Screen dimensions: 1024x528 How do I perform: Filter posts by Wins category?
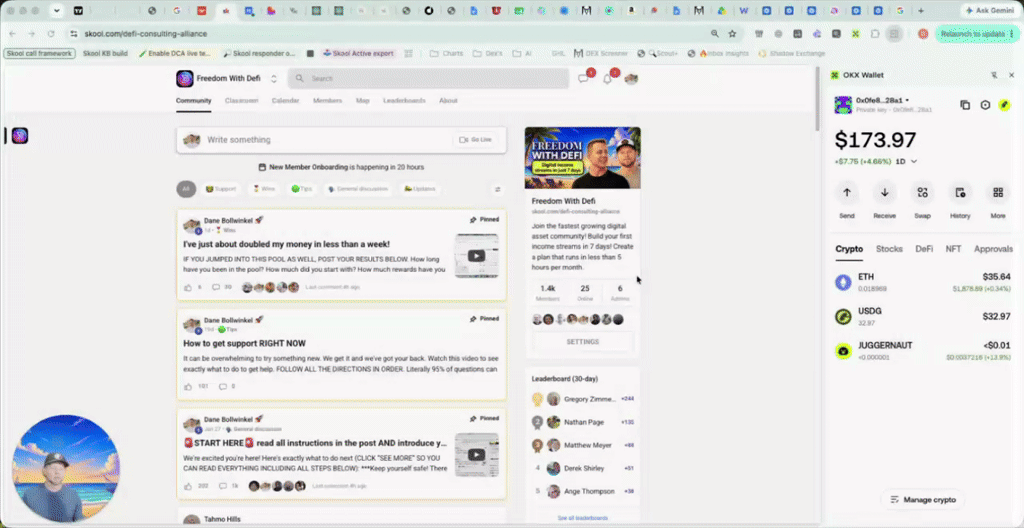[x=264, y=189]
